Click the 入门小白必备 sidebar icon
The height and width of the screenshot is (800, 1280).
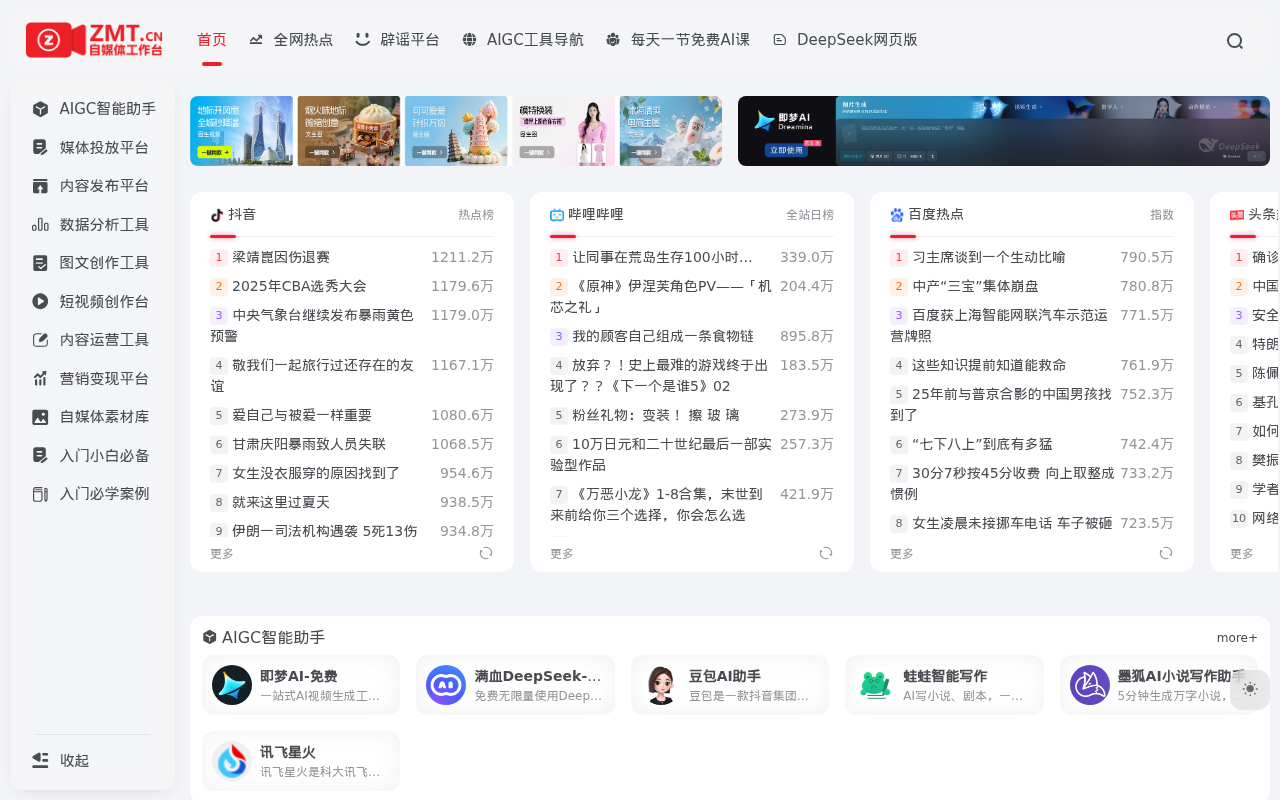click(40, 456)
